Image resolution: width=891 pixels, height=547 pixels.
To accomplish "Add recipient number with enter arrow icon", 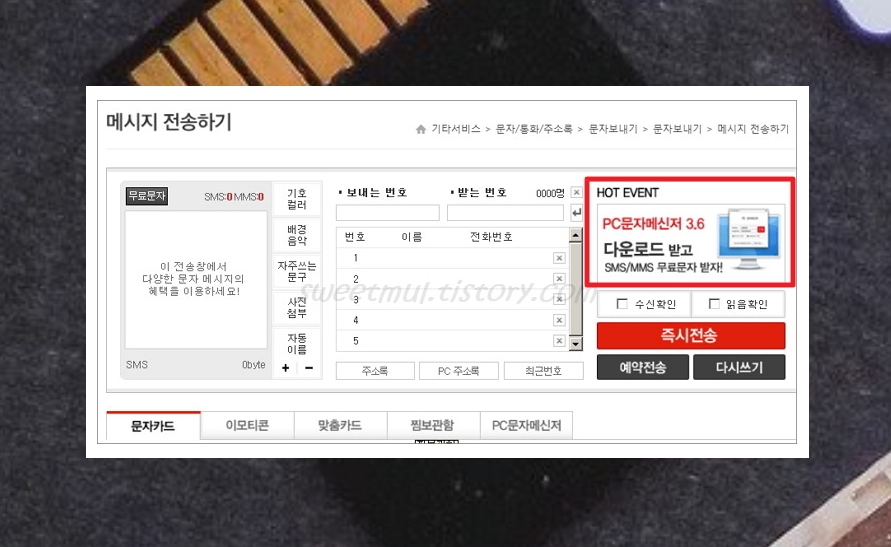I will [x=576, y=213].
